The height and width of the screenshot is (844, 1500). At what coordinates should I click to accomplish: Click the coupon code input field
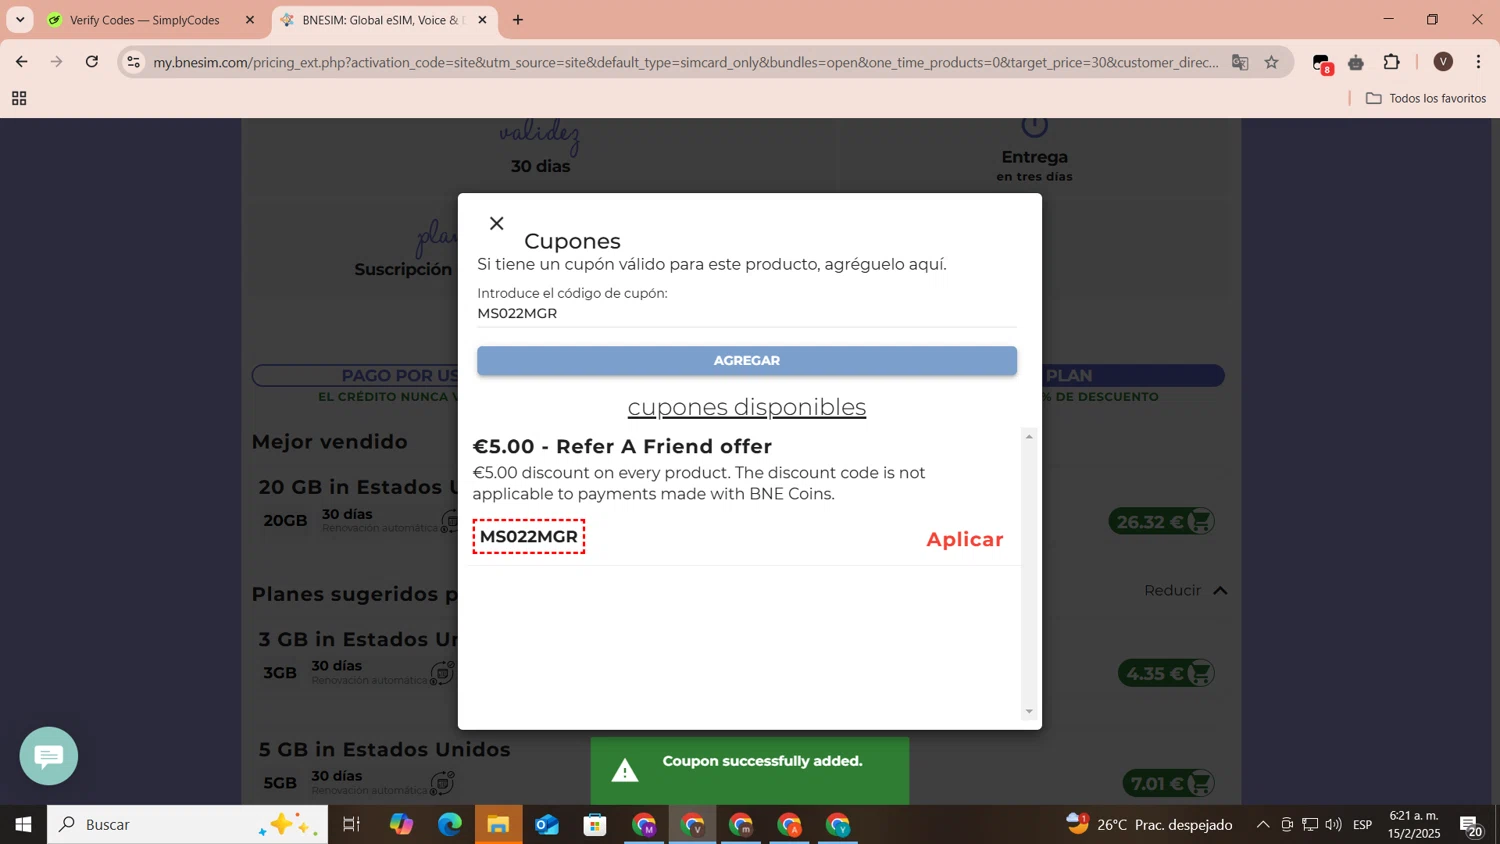click(747, 314)
